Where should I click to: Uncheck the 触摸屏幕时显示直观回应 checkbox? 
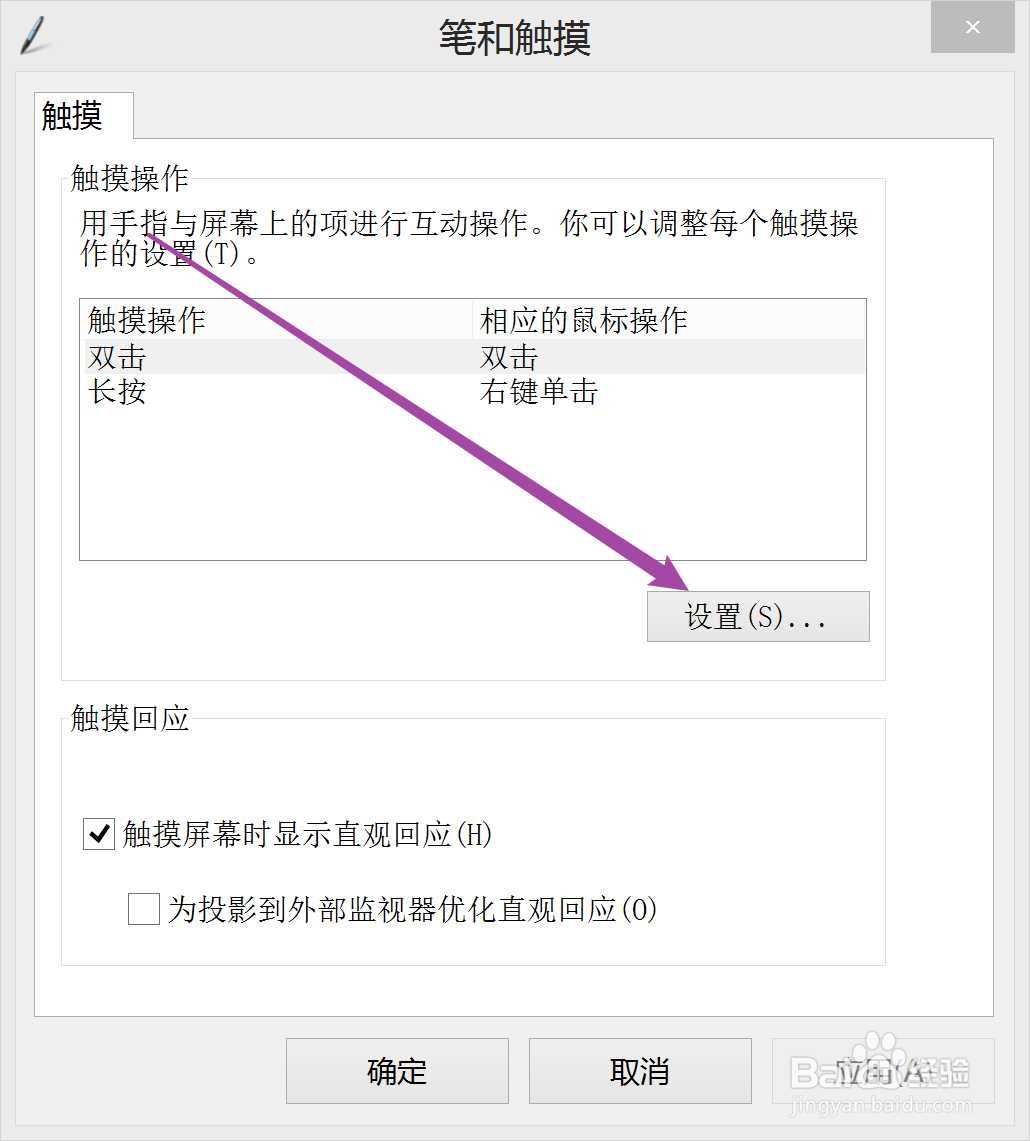[x=99, y=834]
